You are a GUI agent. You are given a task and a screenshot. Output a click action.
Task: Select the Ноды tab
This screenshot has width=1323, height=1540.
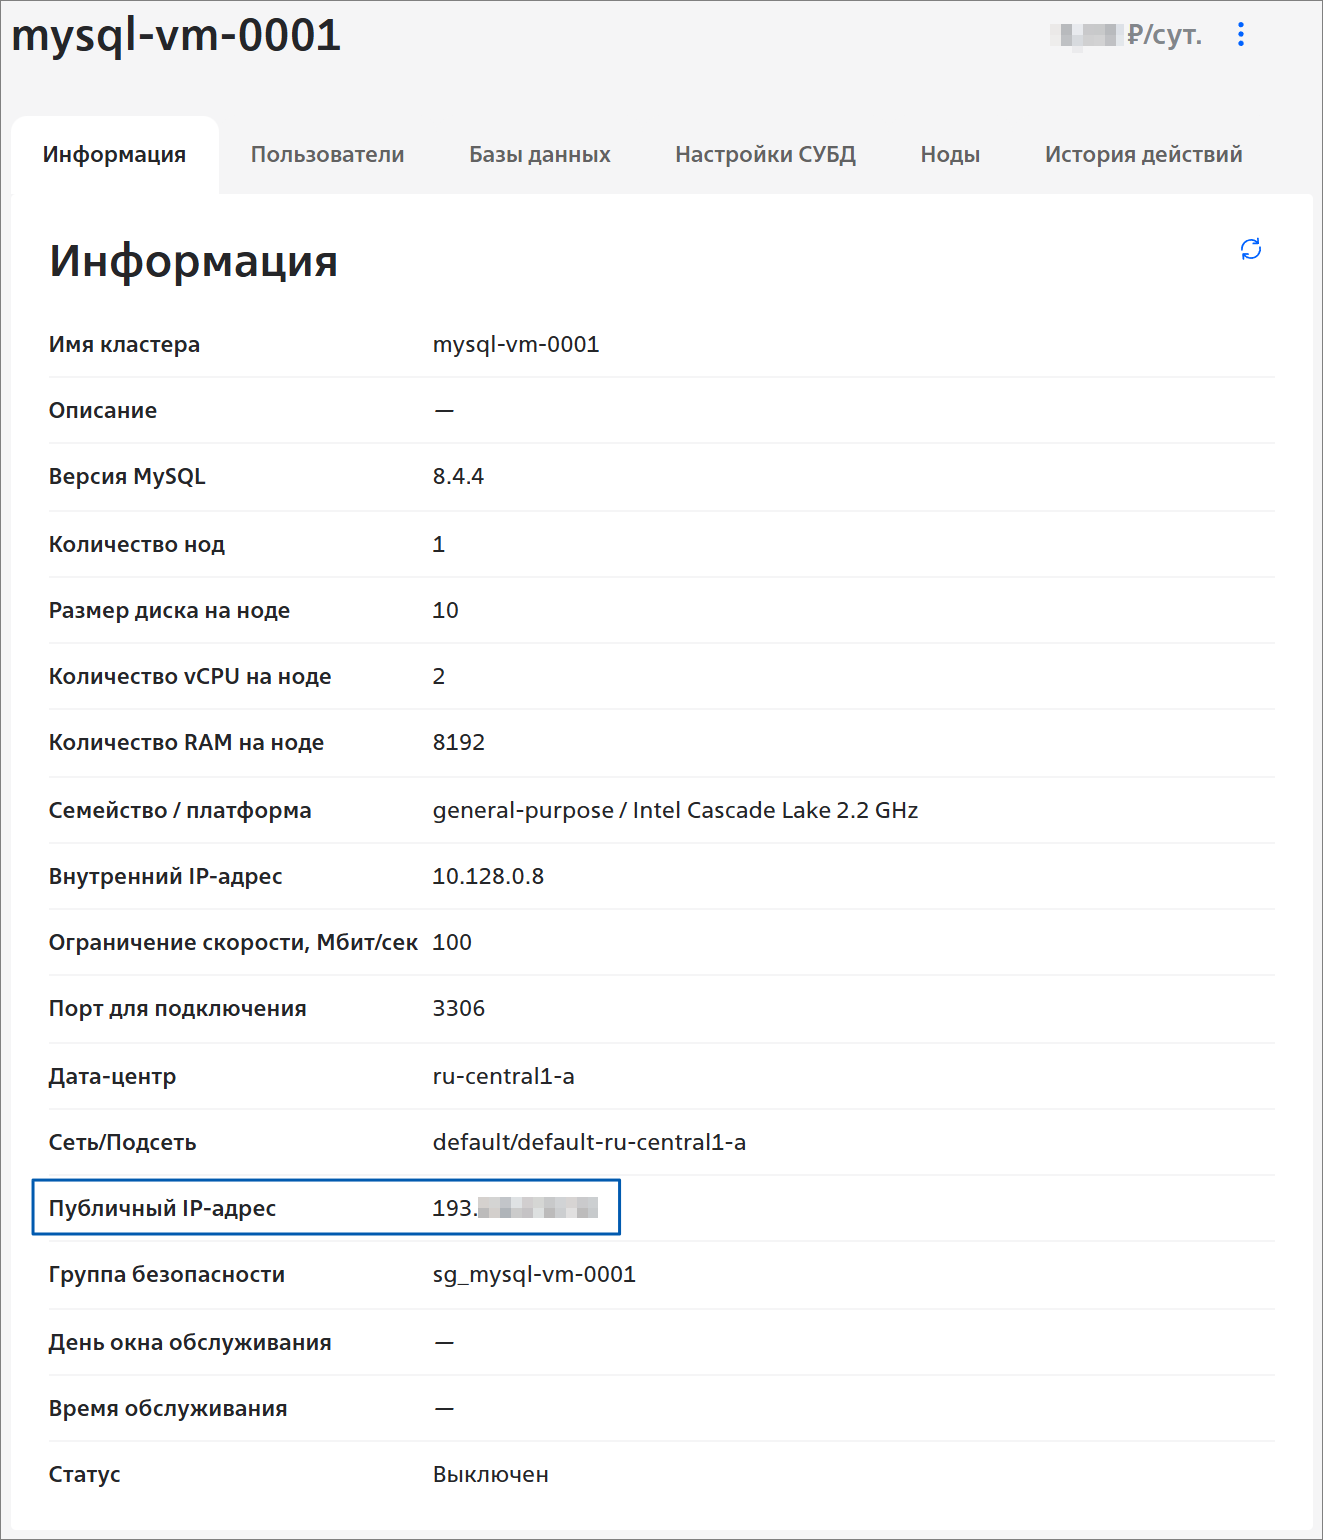pos(950,155)
